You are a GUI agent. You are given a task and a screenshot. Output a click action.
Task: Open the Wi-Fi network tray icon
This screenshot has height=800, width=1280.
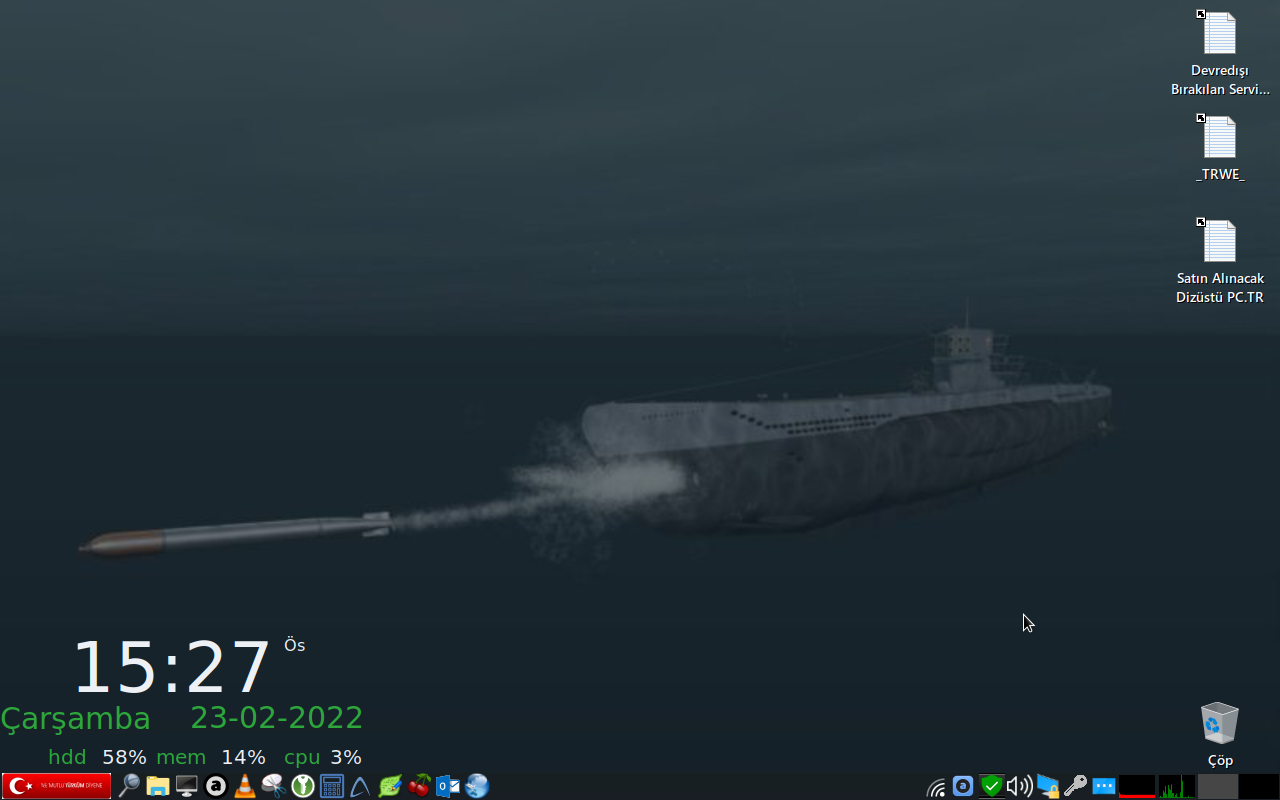coord(936,787)
